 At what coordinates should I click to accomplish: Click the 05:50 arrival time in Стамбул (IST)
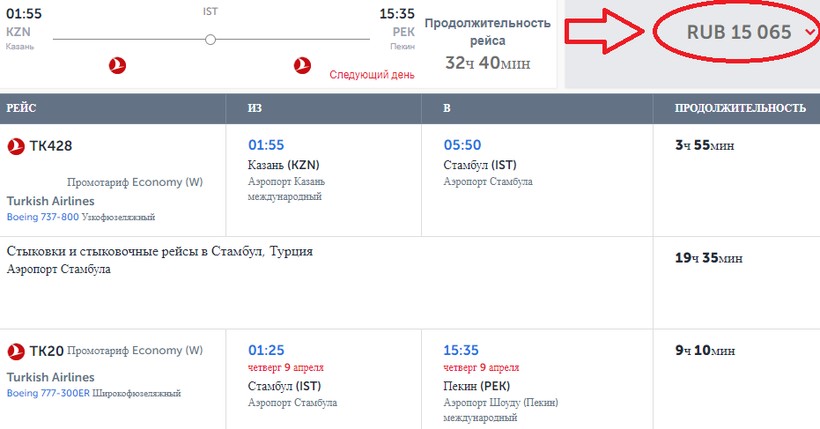coord(462,145)
